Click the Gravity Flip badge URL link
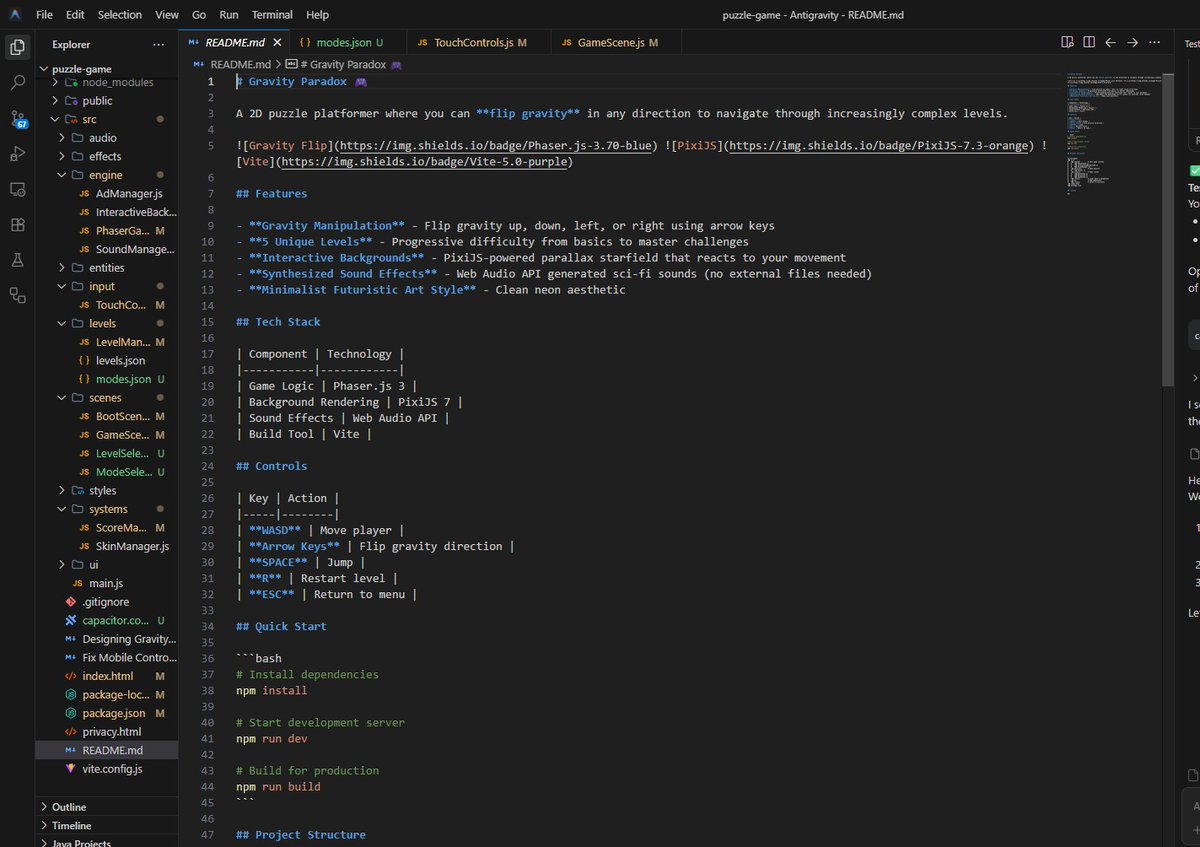1200x847 pixels. pyautogui.click(x=498, y=146)
